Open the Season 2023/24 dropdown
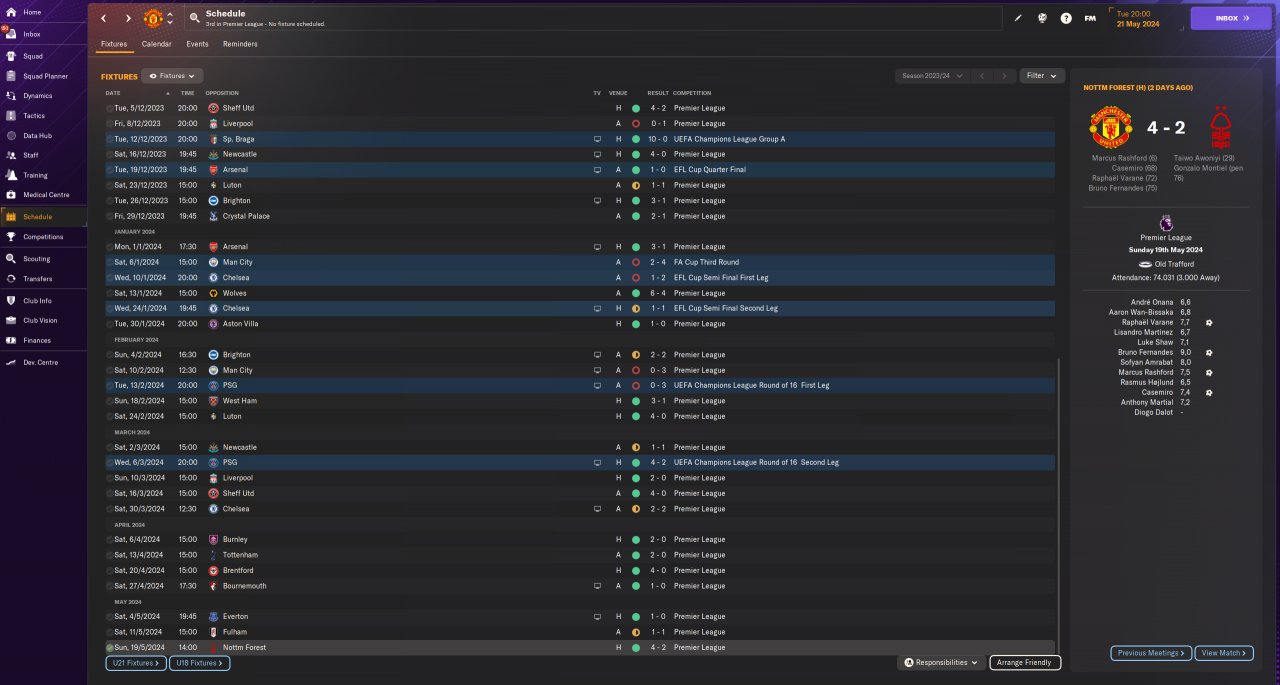The image size is (1280, 685). click(932, 76)
